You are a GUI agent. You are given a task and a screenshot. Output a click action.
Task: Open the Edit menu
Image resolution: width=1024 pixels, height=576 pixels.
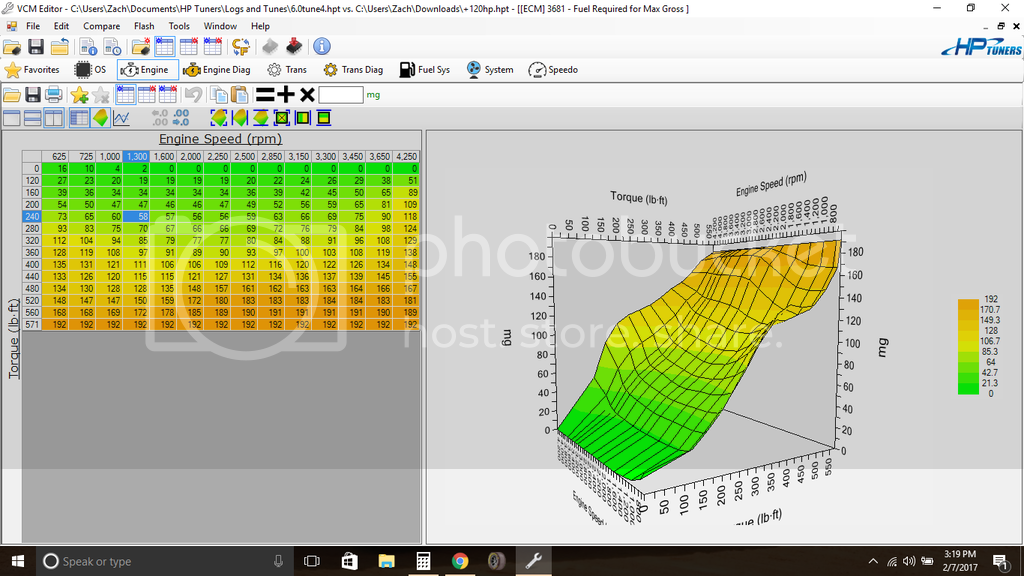click(61, 26)
